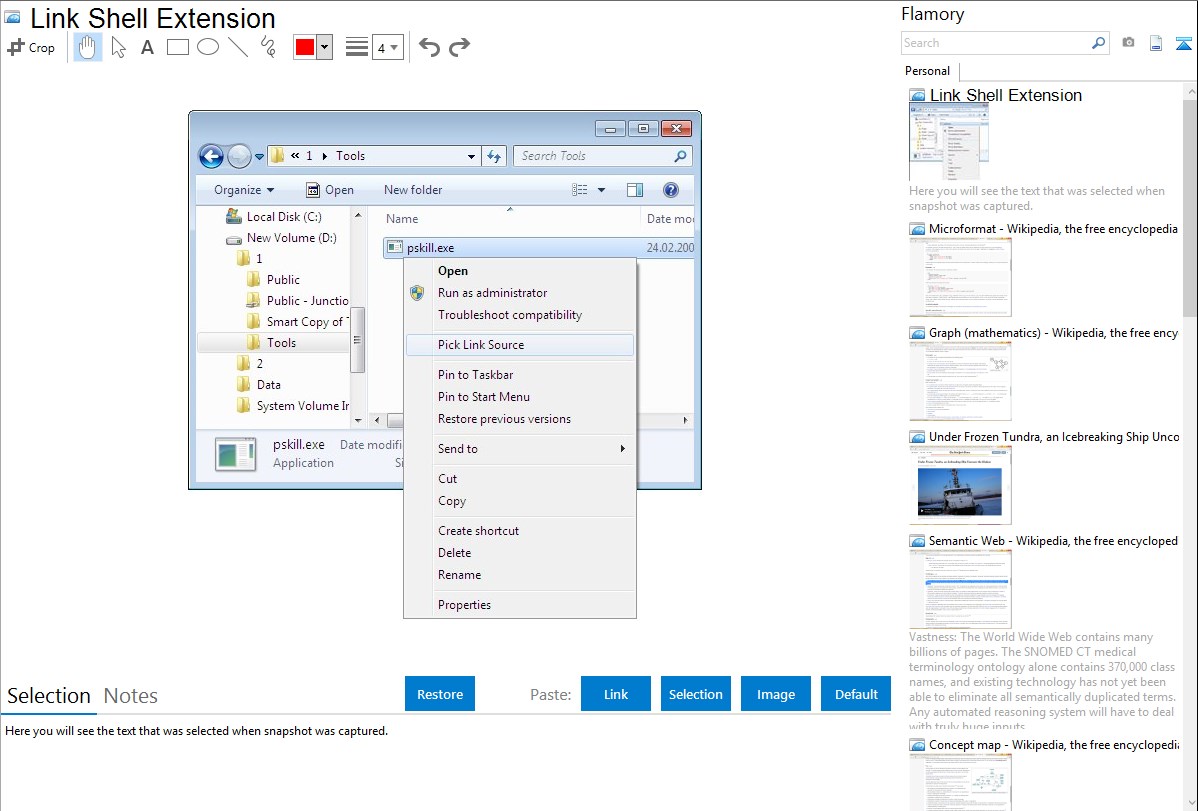Open the Personal tab
The image size is (1198, 811).
click(x=927, y=71)
